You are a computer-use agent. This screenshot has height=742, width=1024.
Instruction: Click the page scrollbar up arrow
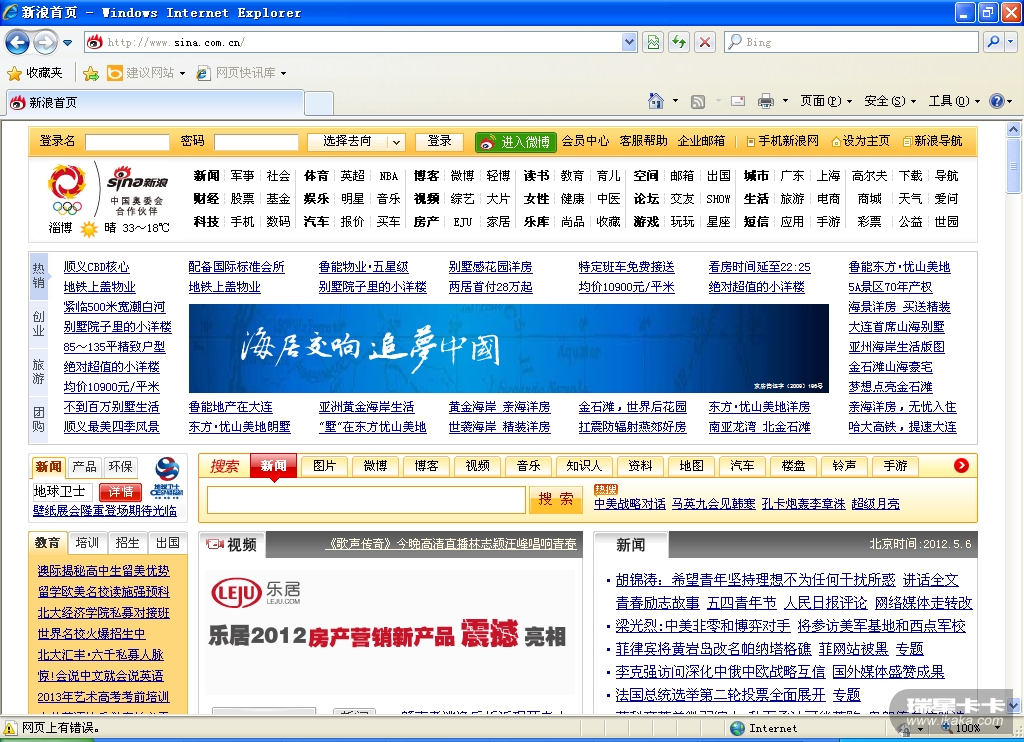(x=1014, y=129)
